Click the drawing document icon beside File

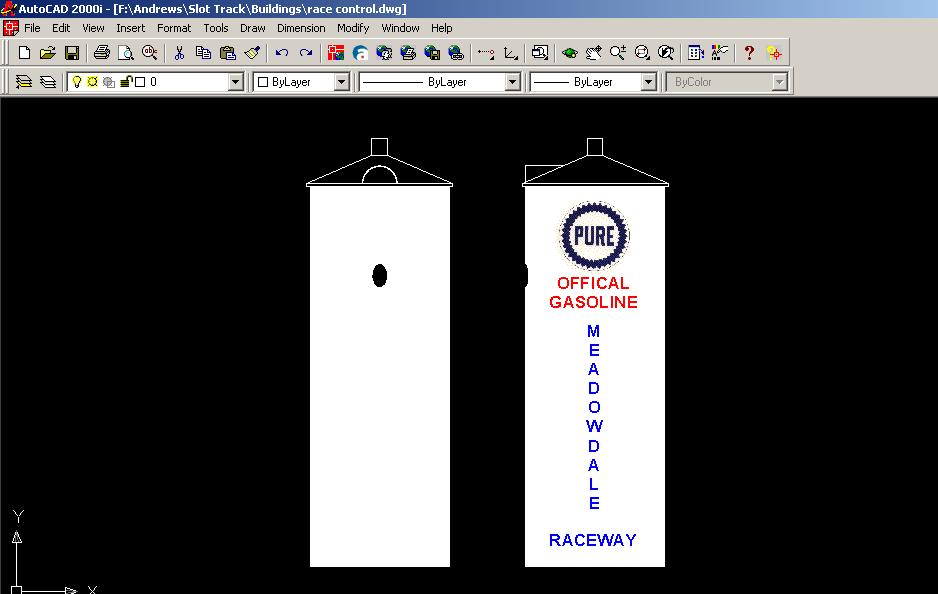pos(11,28)
